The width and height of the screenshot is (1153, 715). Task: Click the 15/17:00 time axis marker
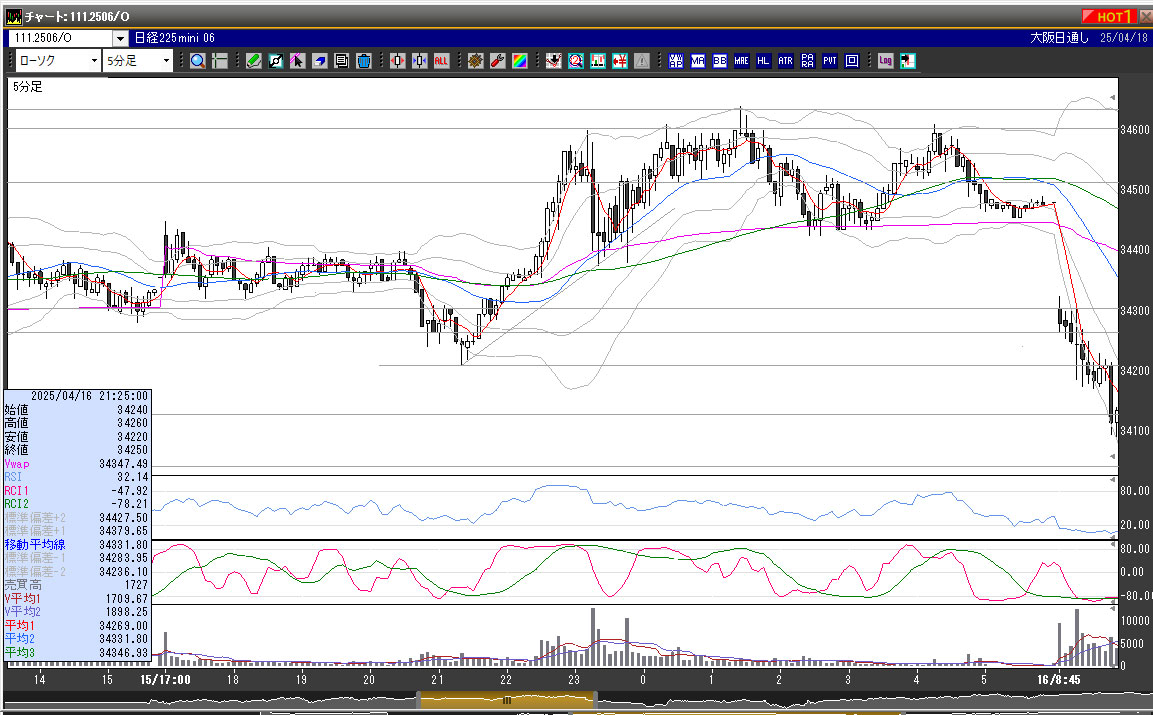(x=165, y=679)
